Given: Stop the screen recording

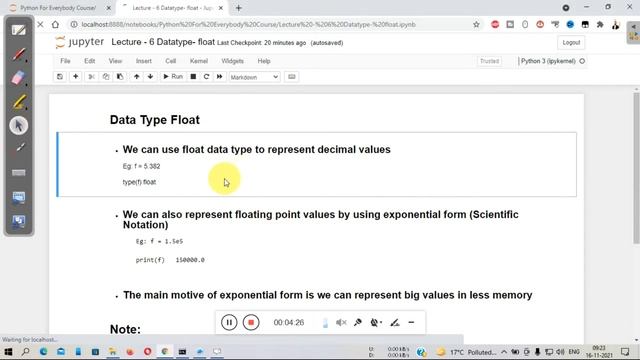Looking at the screenshot, I should click(x=251, y=322).
